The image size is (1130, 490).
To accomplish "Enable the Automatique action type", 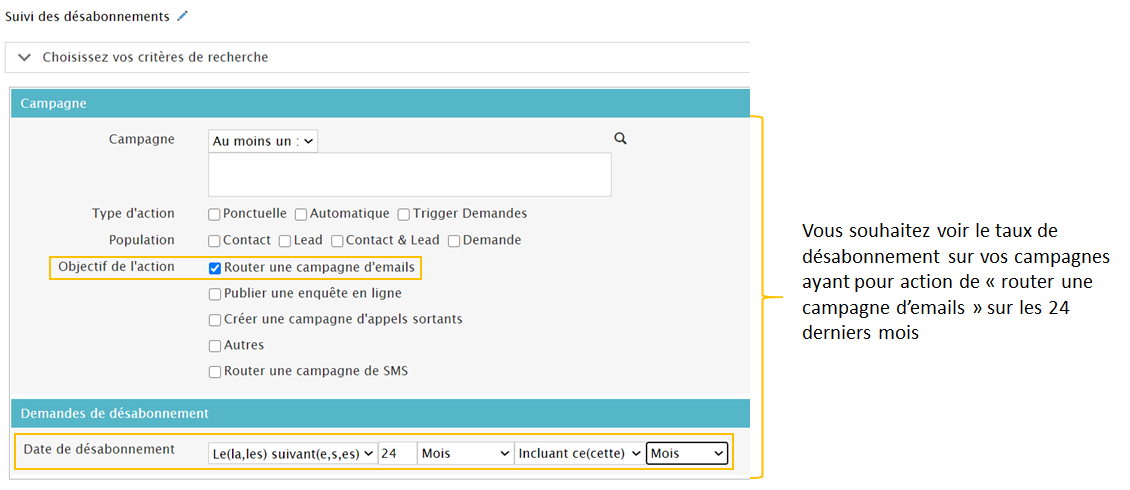I will 301,214.
